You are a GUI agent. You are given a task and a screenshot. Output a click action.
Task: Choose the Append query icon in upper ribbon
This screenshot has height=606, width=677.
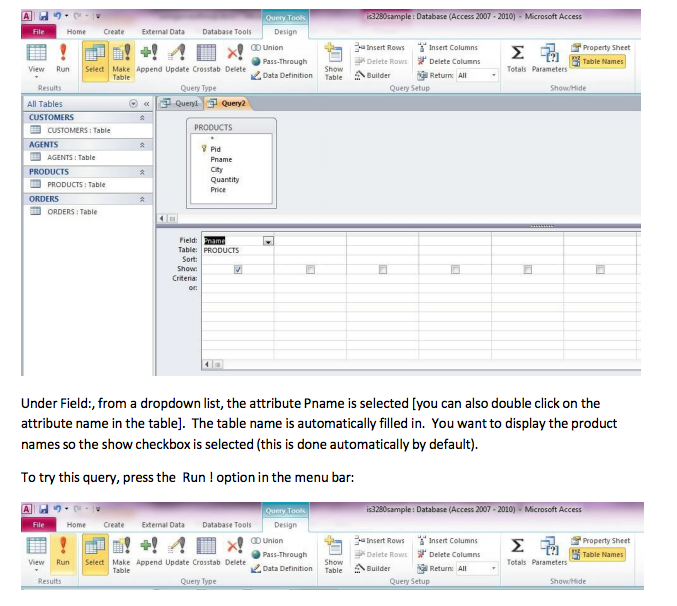(149, 53)
